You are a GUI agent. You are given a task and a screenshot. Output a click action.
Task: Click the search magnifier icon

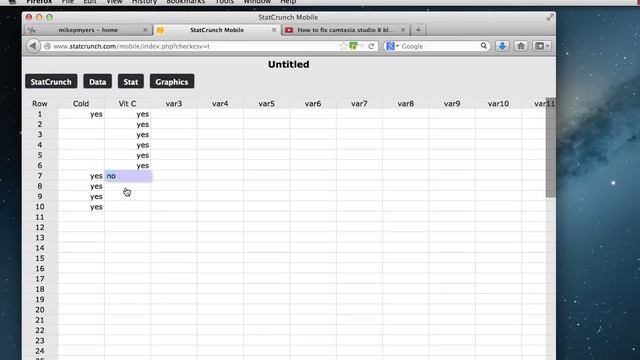(x=484, y=46)
